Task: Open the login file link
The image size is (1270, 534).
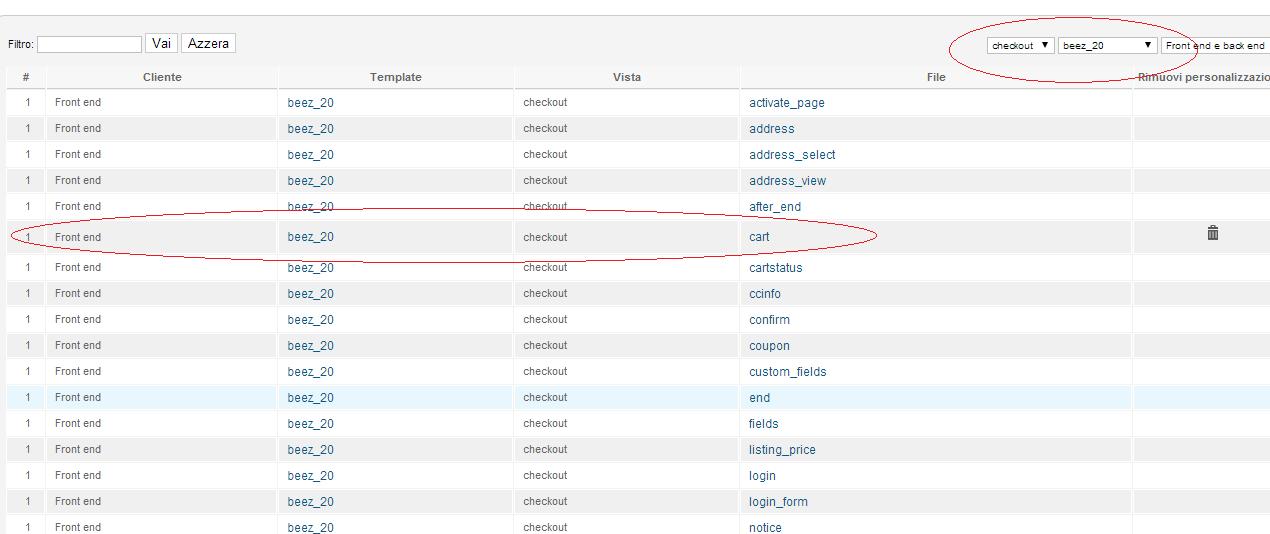Action: (762, 476)
